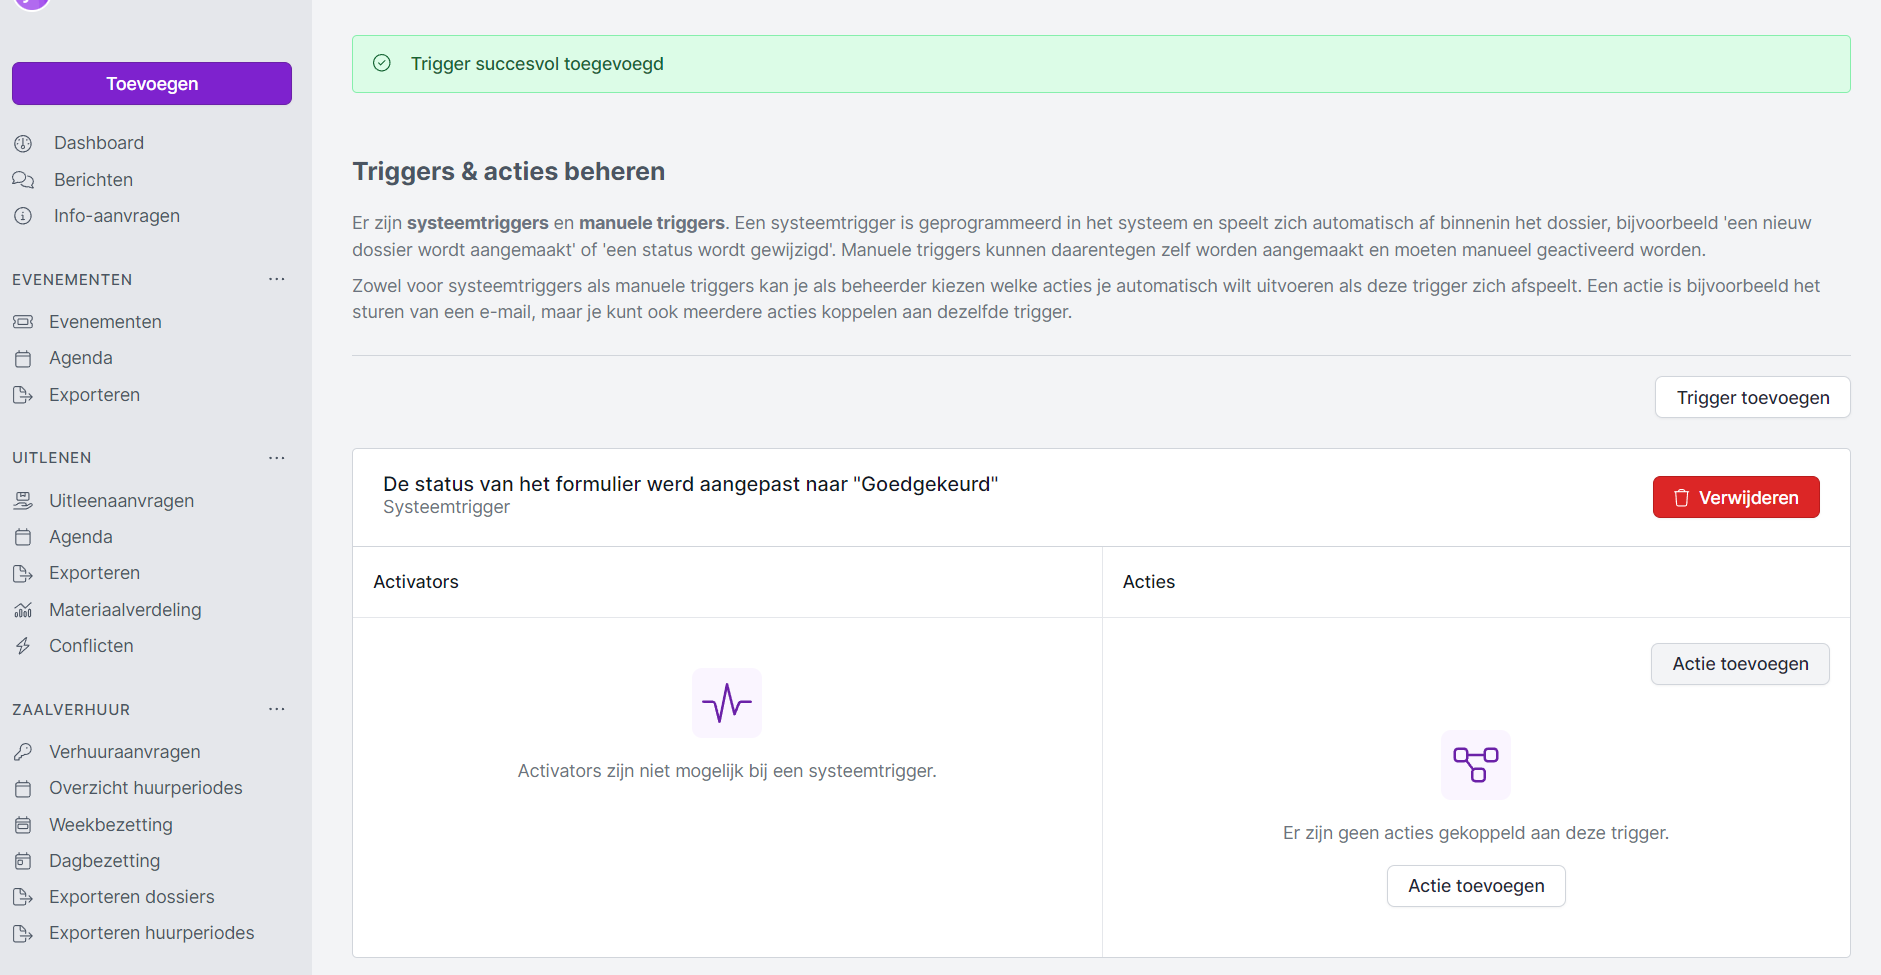Click the Evenementen ticket icon
The width and height of the screenshot is (1881, 975).
coord(23,322)
